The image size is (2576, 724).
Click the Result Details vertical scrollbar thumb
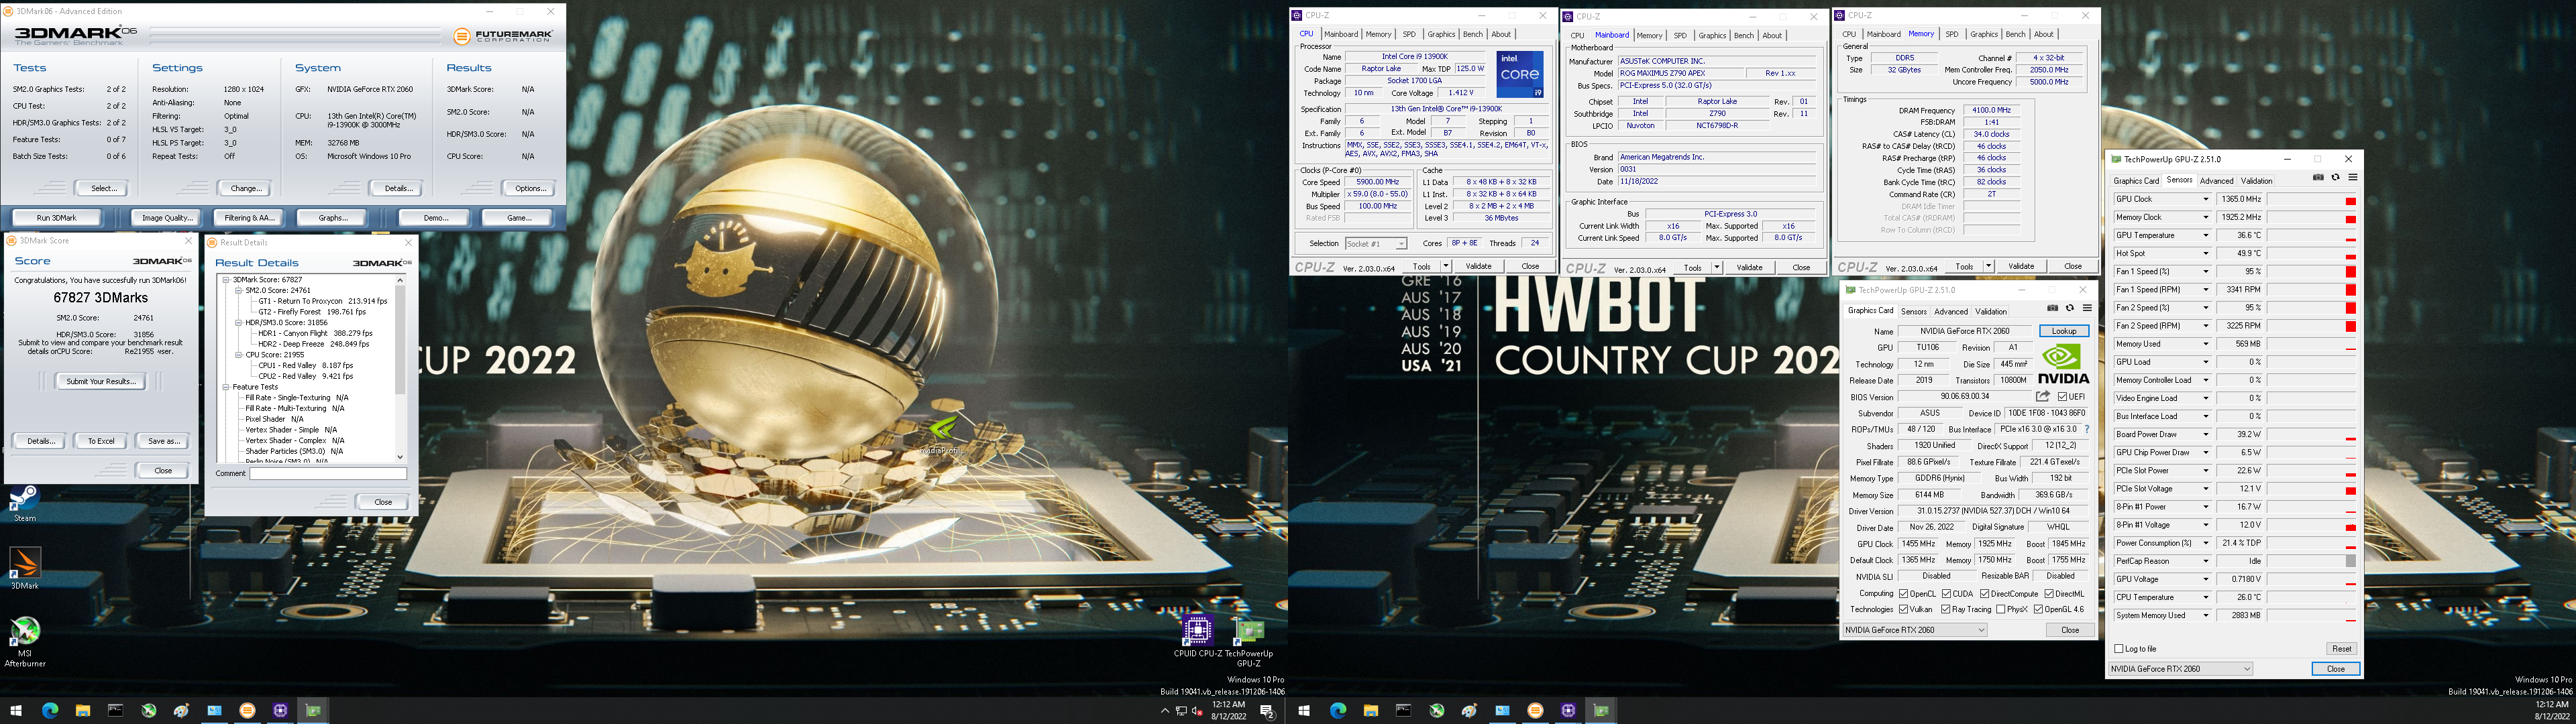(400, 340)
